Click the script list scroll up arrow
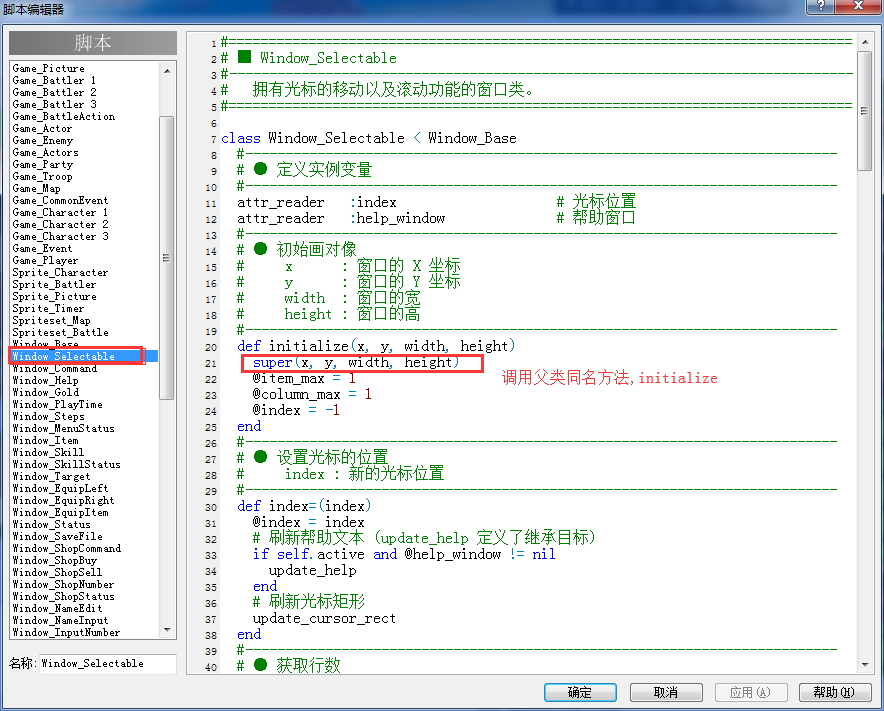This screenshot has height=711, width=884. [167, 70]
